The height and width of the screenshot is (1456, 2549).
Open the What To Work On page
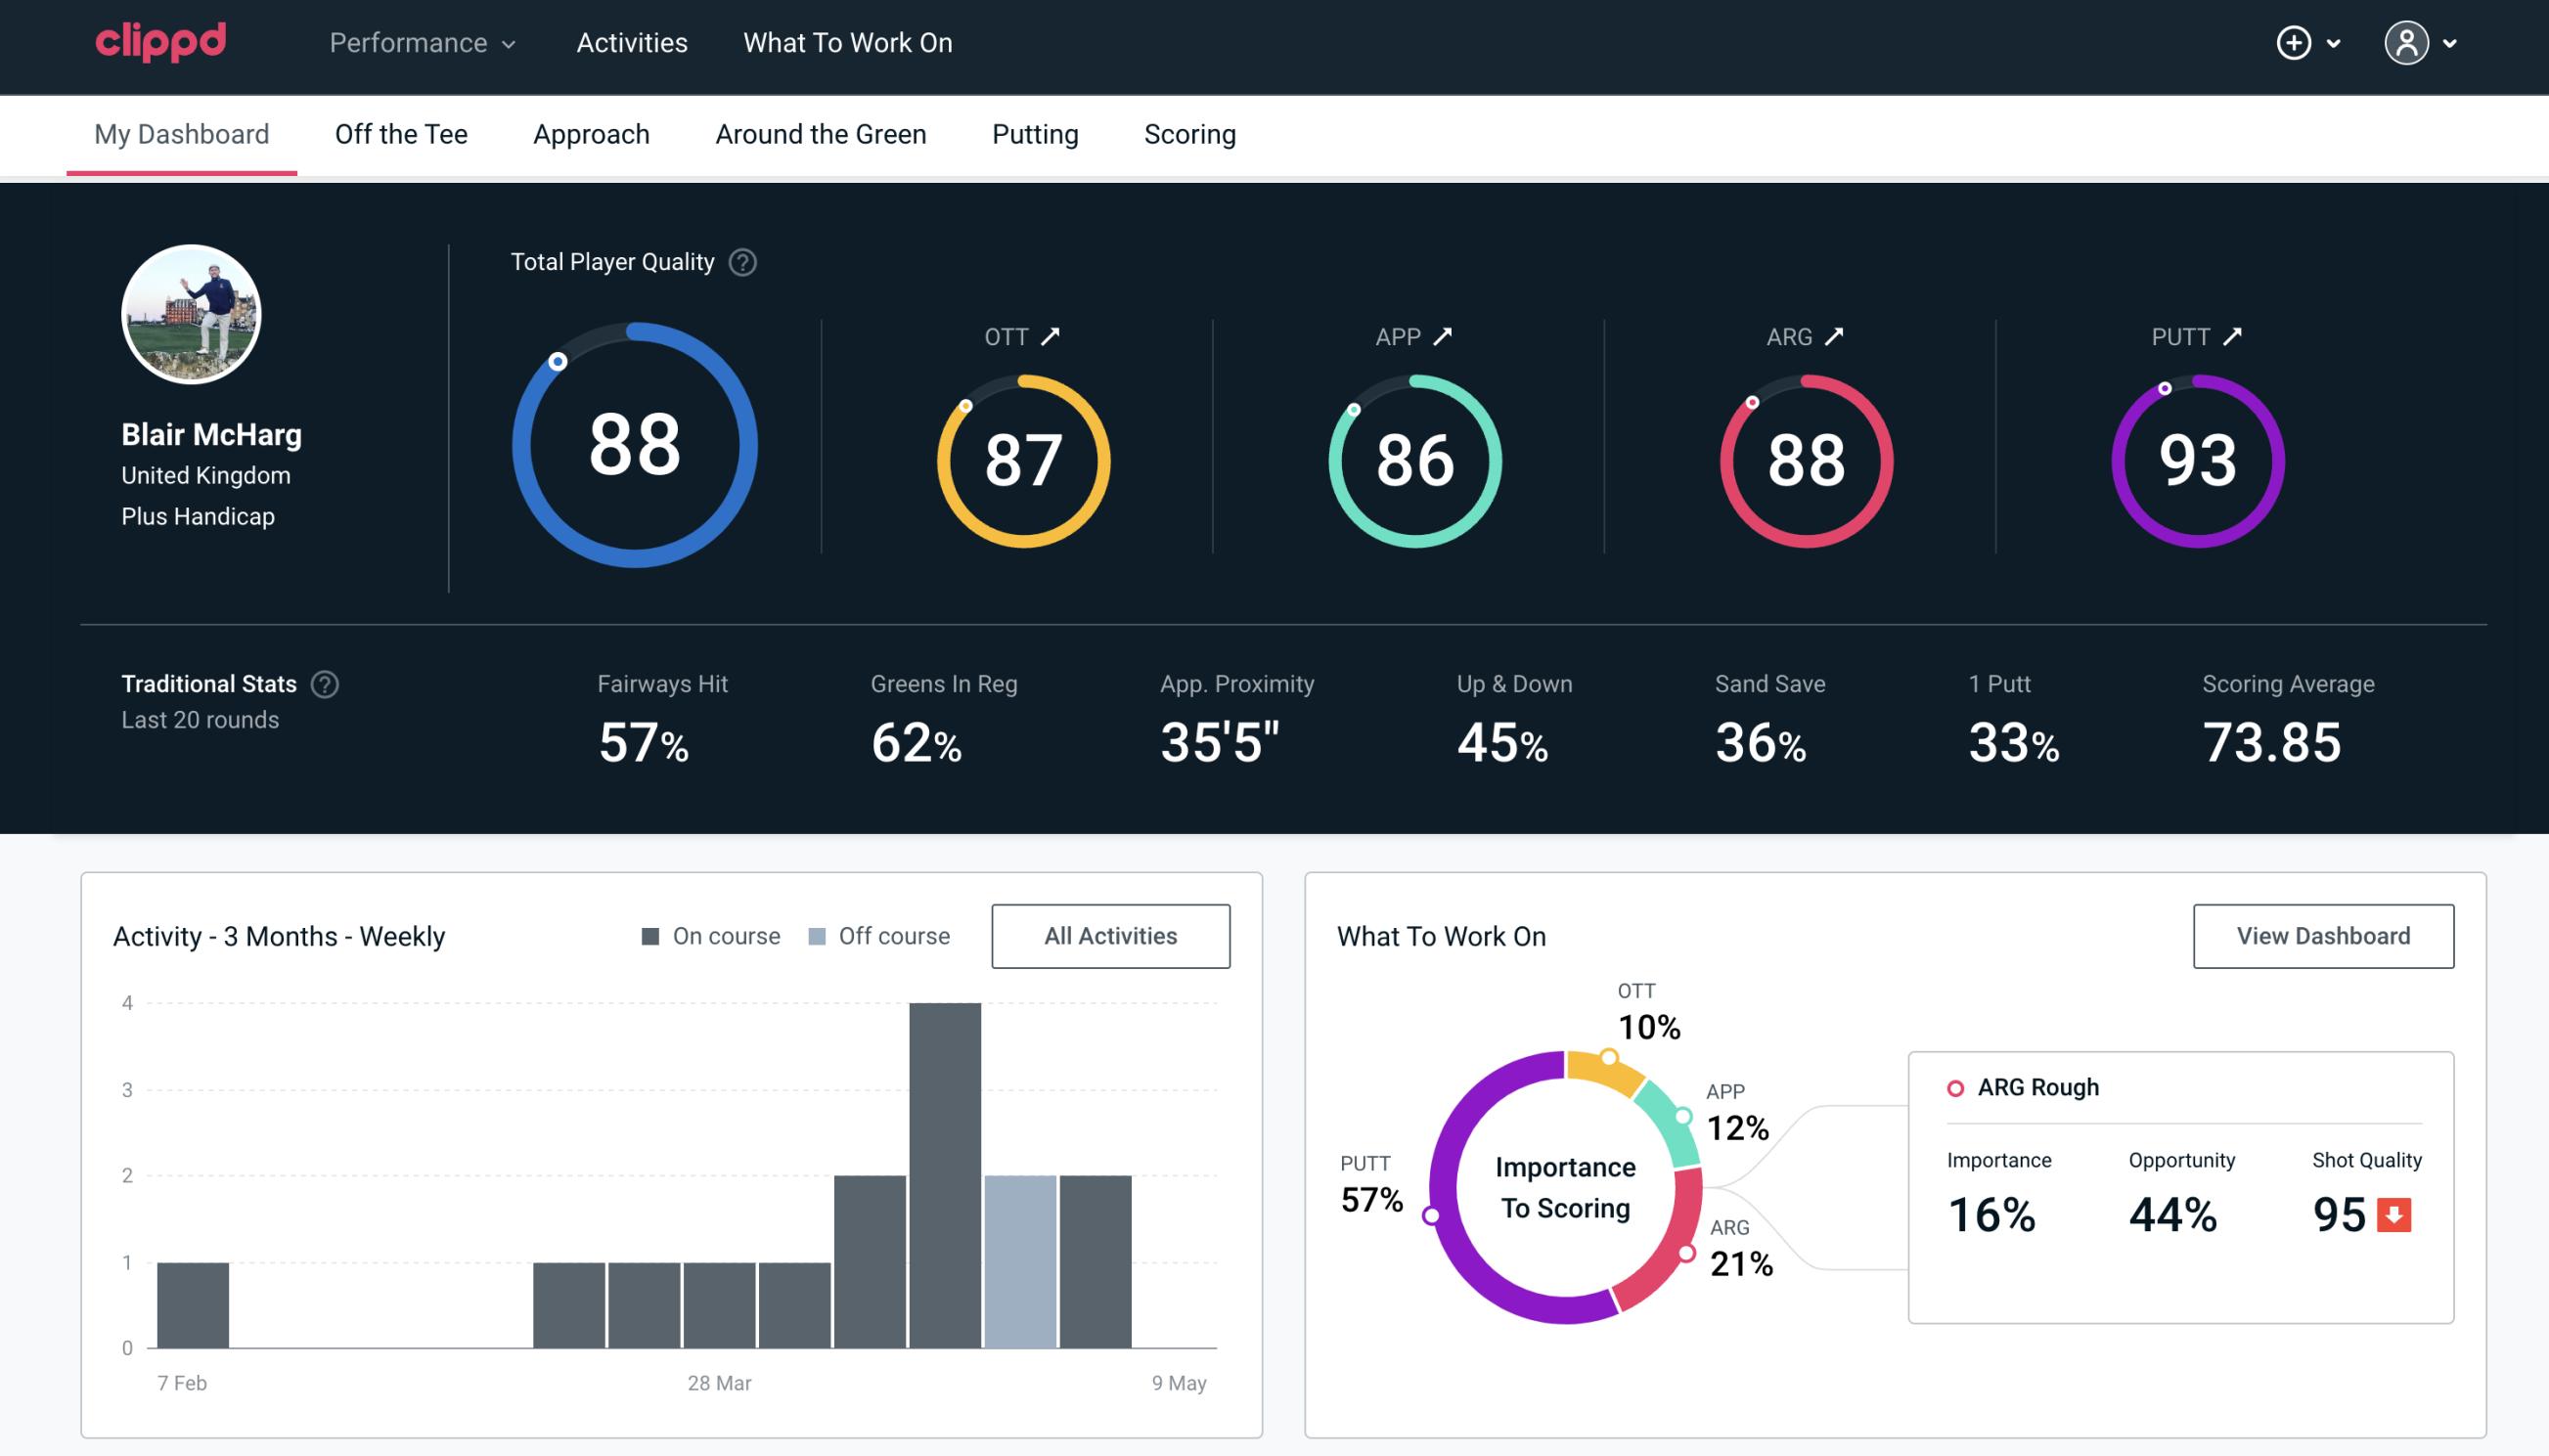(x=847, y=44)
